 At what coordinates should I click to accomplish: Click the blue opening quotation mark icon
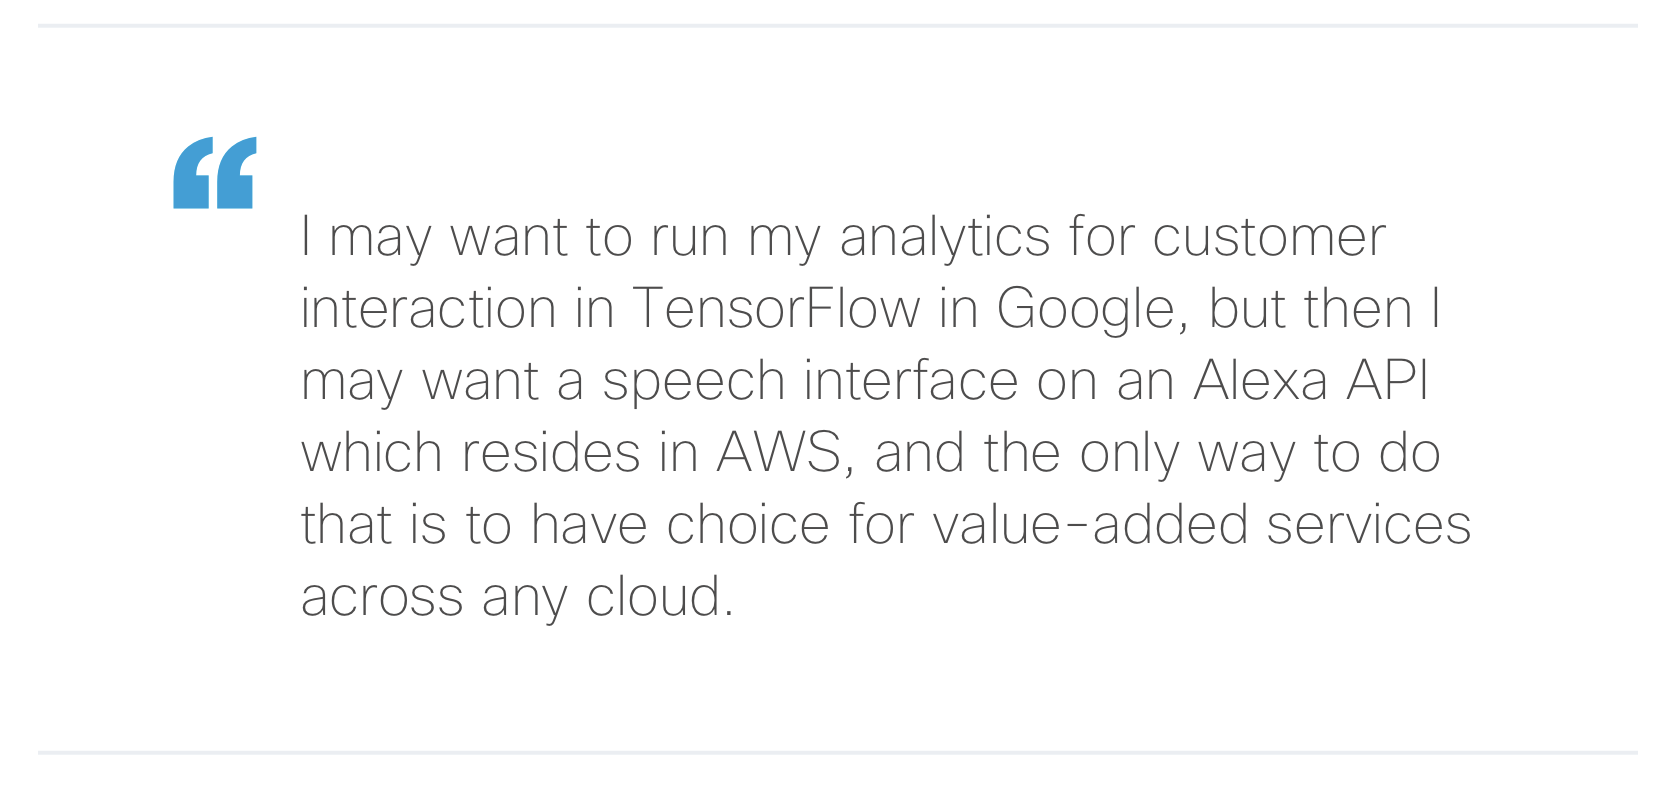point(214,173)
